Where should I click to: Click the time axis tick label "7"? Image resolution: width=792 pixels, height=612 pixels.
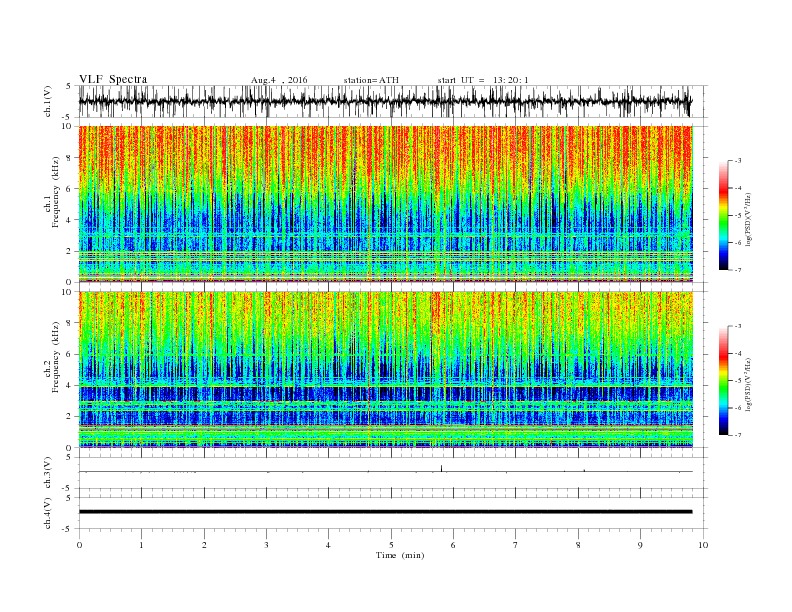pyautogui.click(x=516, y=545)
